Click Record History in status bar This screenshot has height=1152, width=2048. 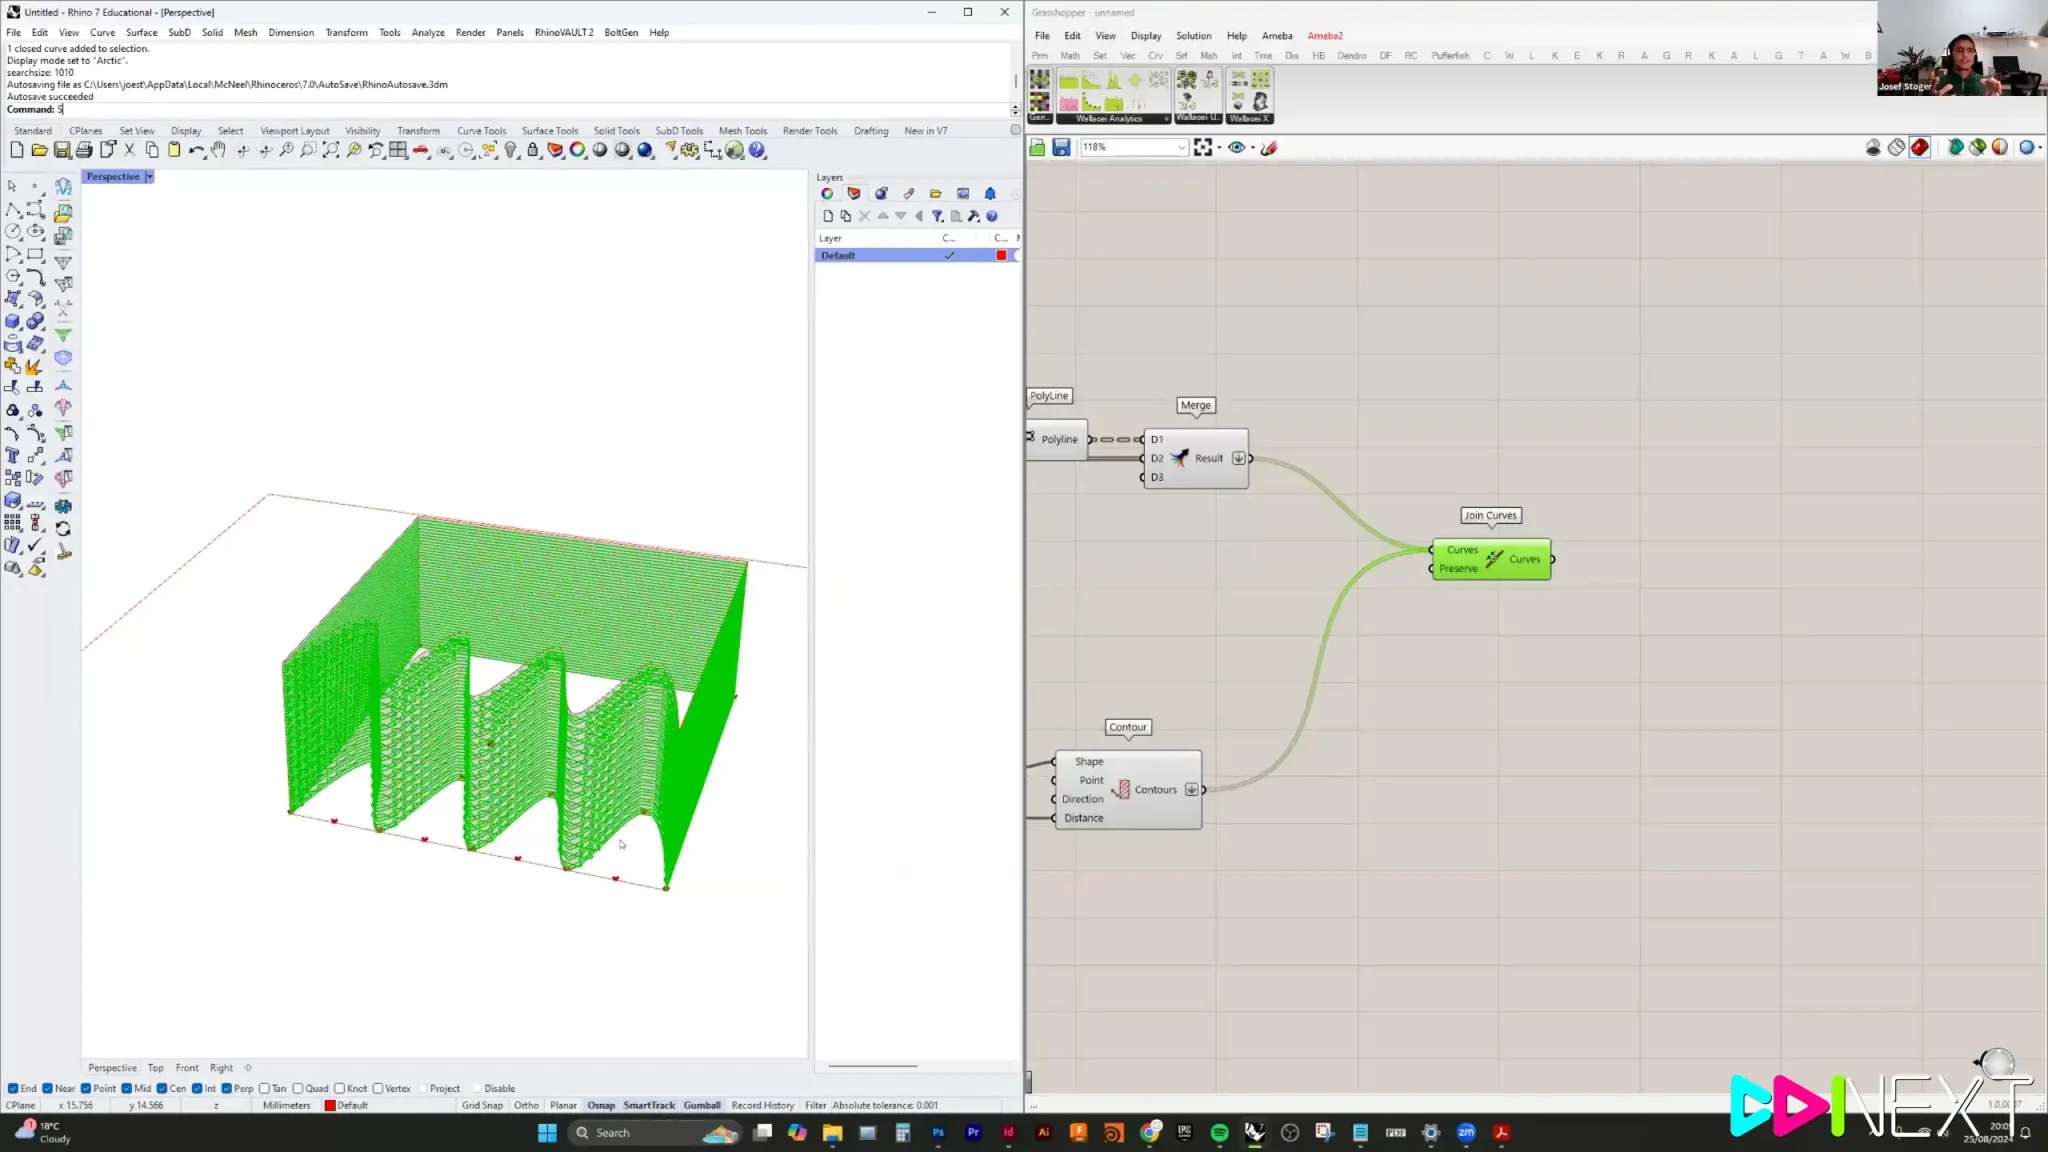click(x=762, y=1105)
